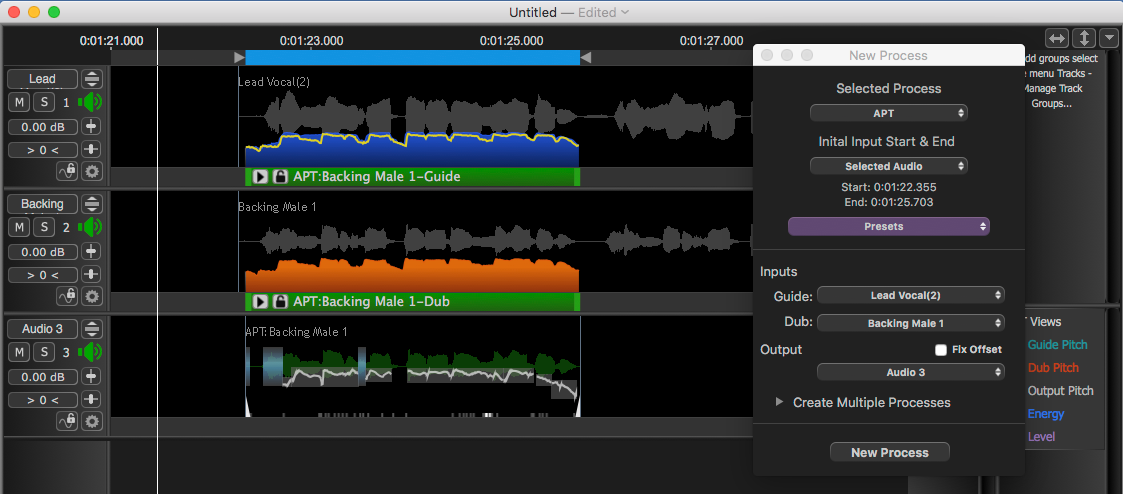Click the horizontal zoom fit icon
The image size is (1123, 494).
point(1057,39)
